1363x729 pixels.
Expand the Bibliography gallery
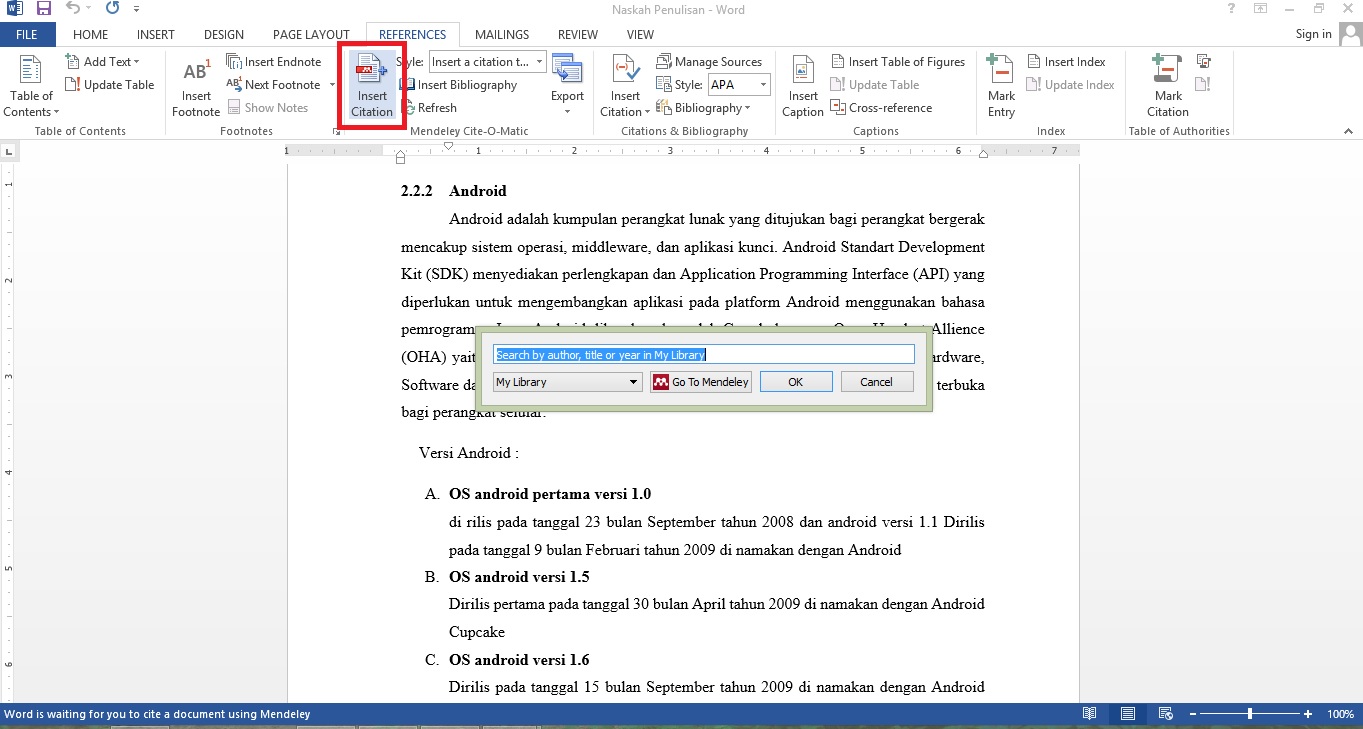tap(704, 108)
